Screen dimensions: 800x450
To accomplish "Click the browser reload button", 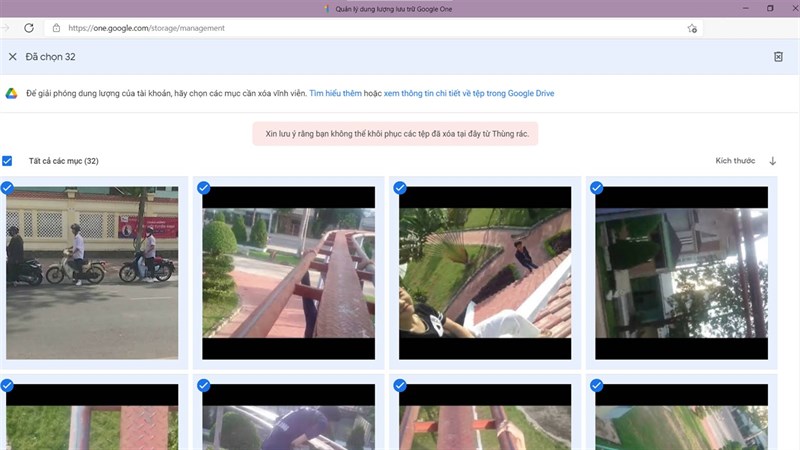I will click(29, 28).
